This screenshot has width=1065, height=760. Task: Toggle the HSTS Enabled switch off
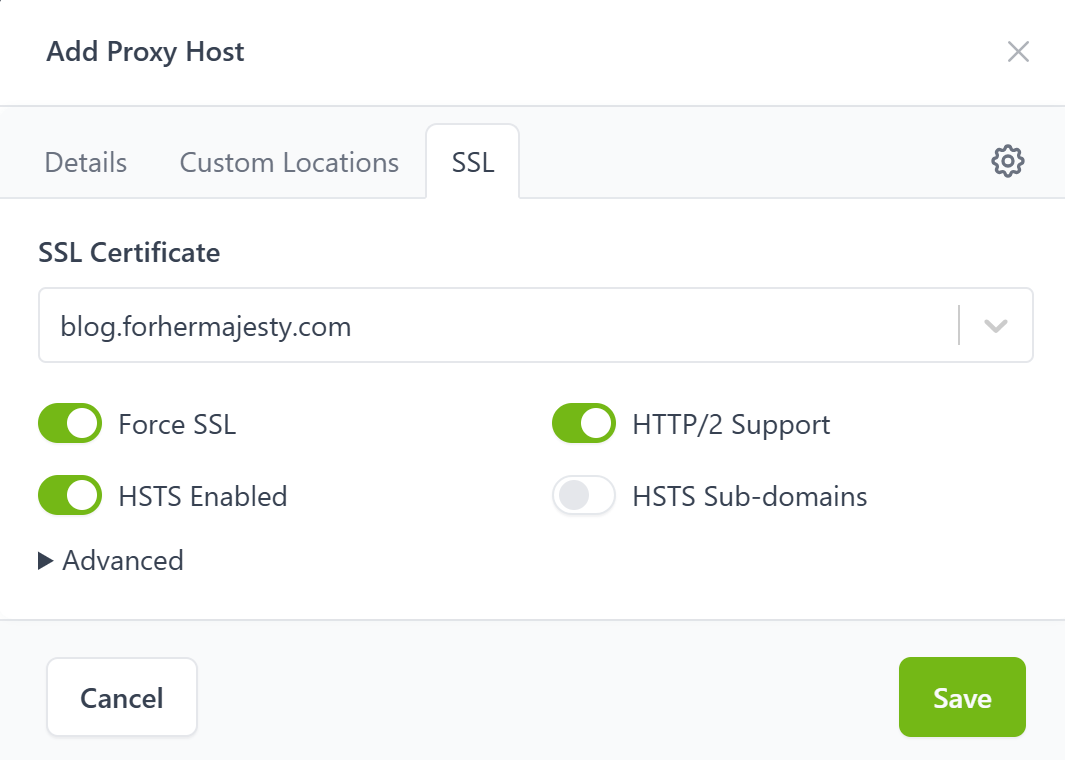(70, 496)
